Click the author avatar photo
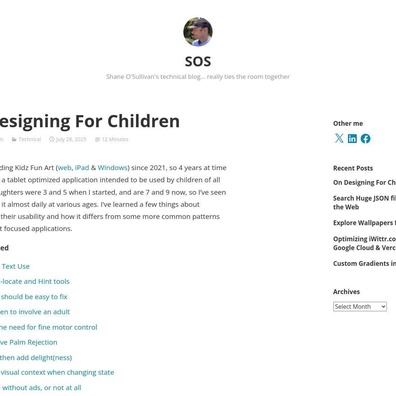The height and width of the screenshot is (396, 396). [198, 32]
